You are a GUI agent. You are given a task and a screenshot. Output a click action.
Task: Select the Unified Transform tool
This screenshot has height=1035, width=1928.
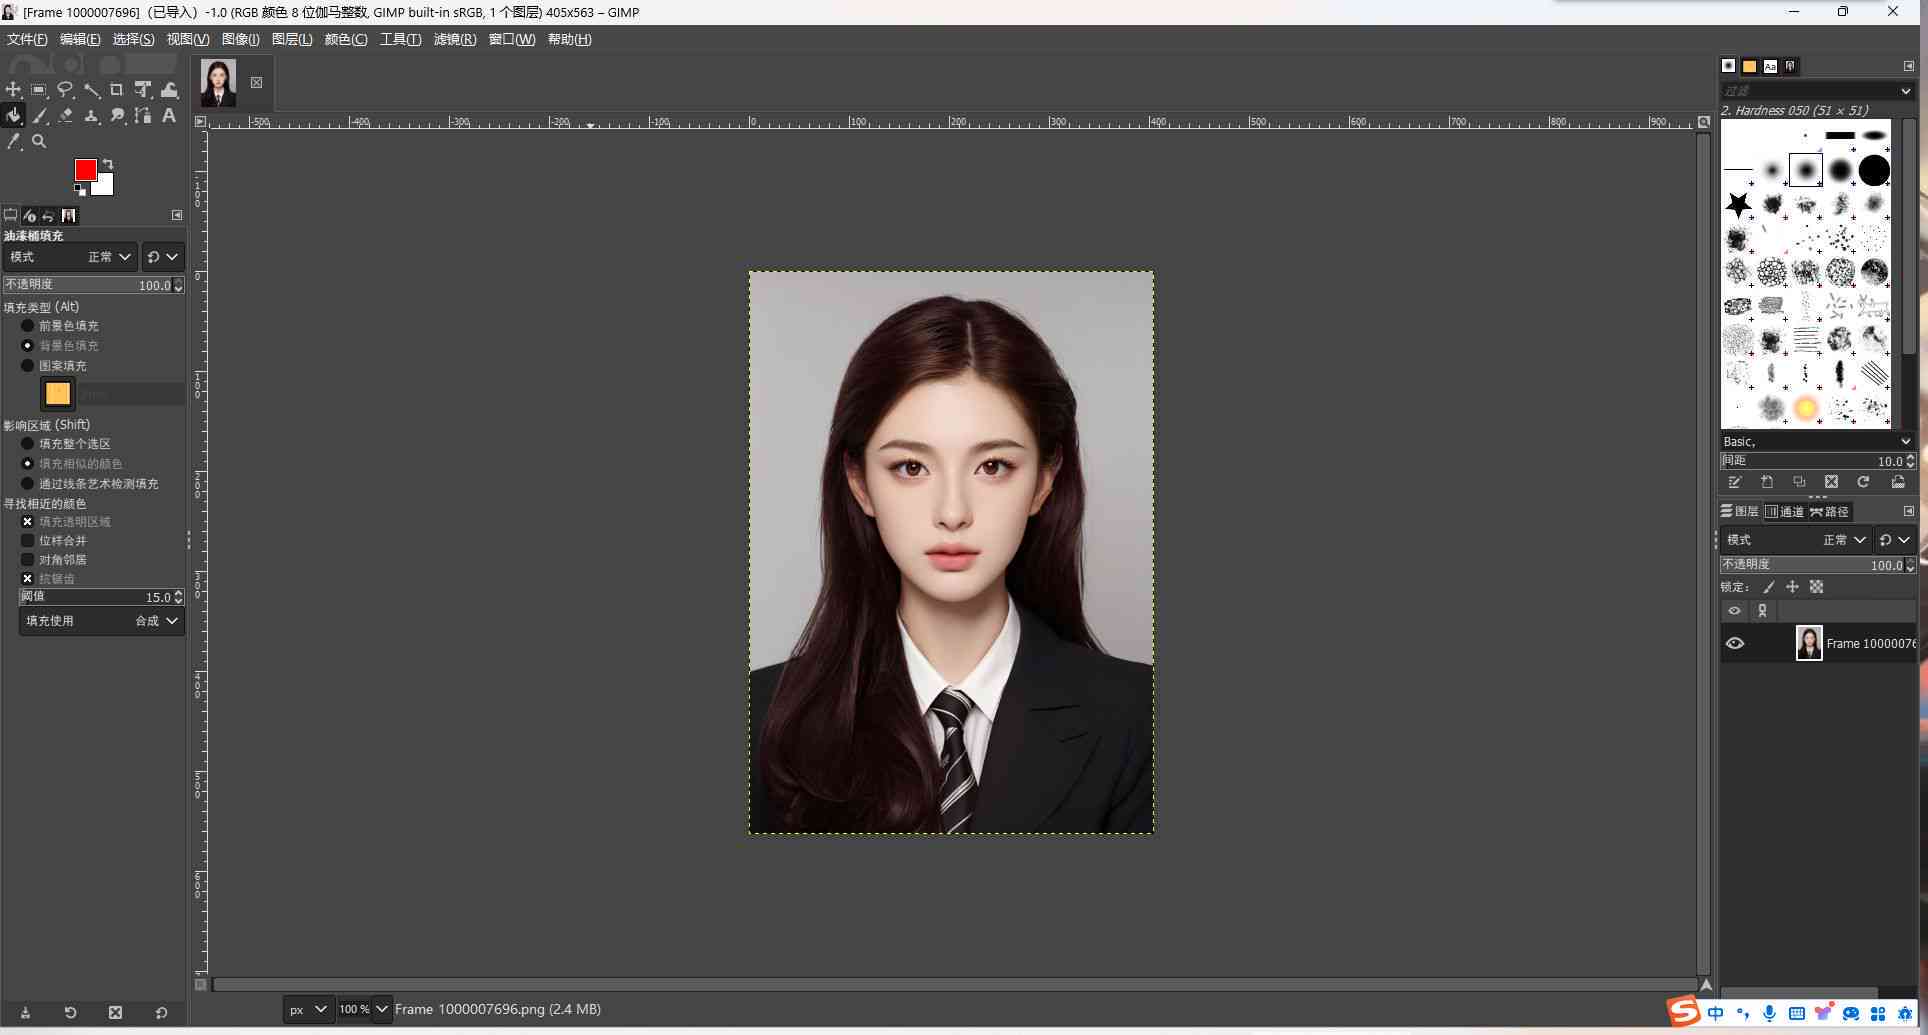pos(143,90)
